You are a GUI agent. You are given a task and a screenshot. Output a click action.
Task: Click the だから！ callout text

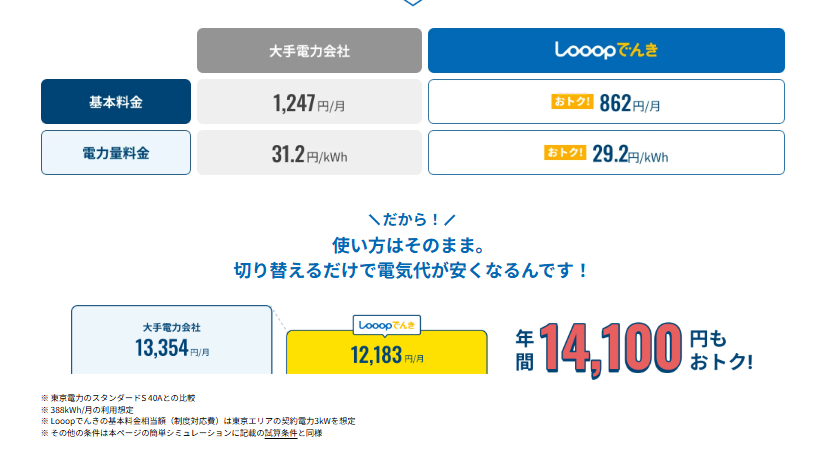click(411, 220)
